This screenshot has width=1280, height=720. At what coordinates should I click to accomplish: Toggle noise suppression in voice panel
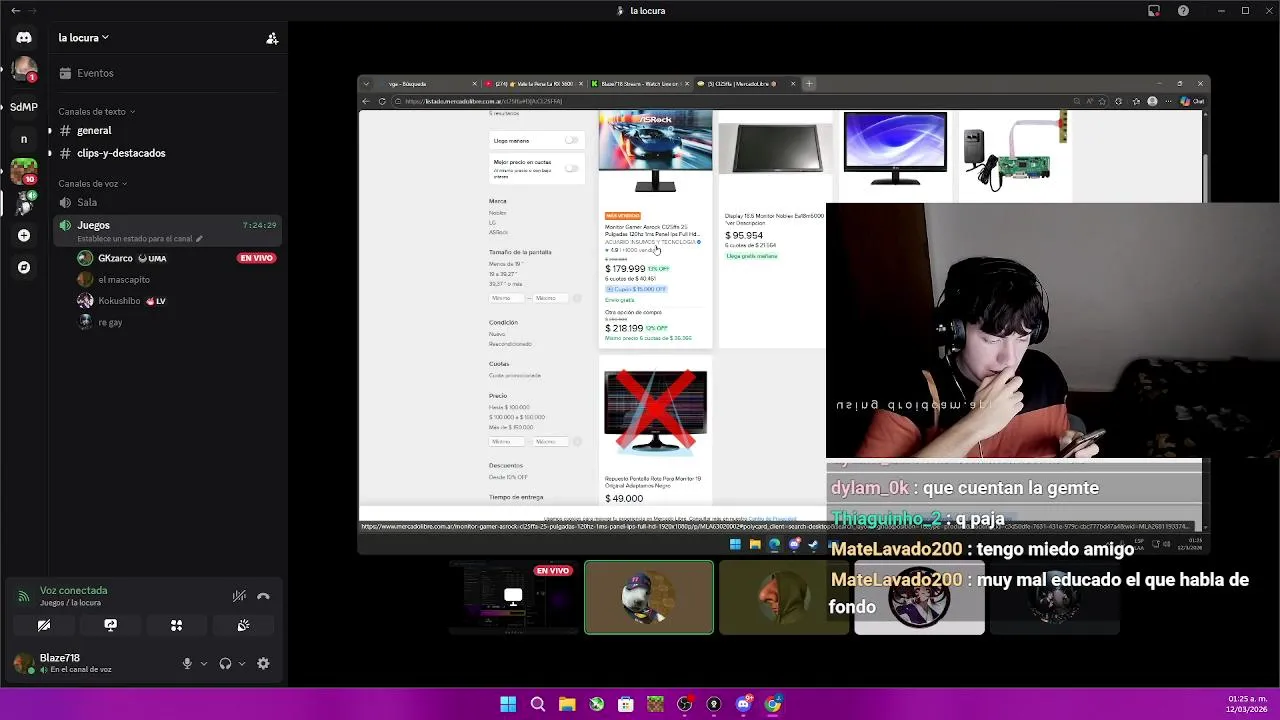239,596
